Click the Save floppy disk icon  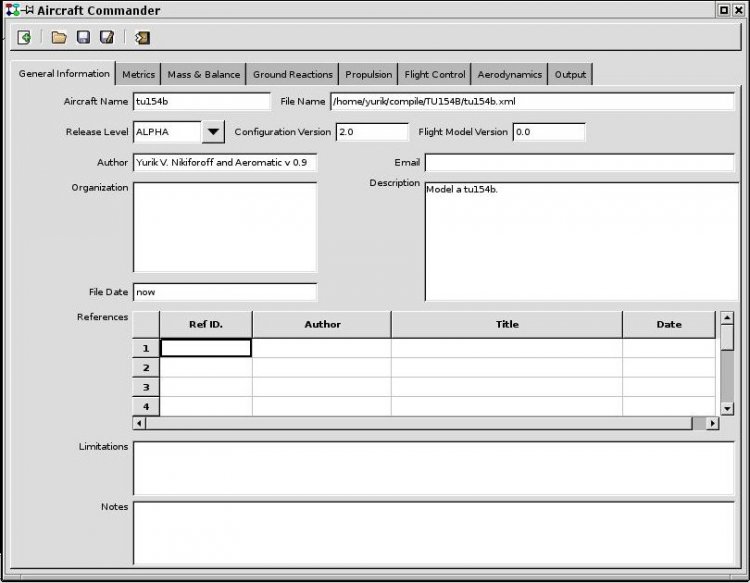(83, 38)
